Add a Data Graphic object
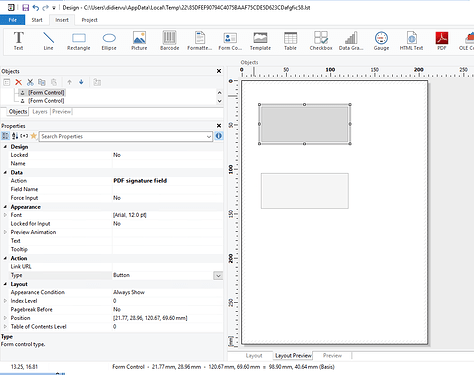The image size is (474, 375). coord(351,41)
